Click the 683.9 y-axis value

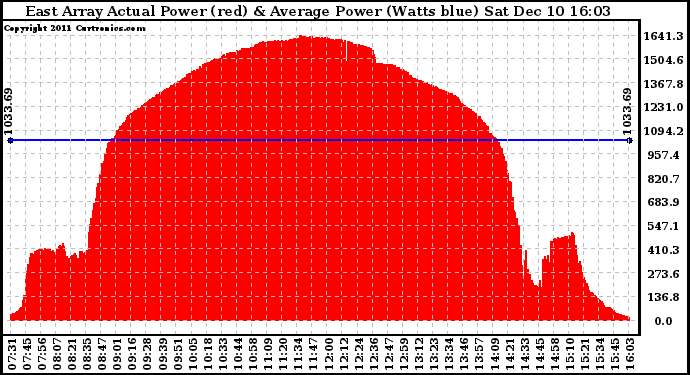(664, 203)
